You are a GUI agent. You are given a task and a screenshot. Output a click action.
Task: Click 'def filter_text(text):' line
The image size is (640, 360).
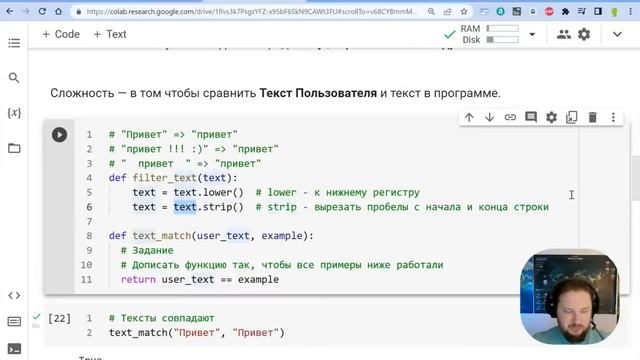coord(173,178)
